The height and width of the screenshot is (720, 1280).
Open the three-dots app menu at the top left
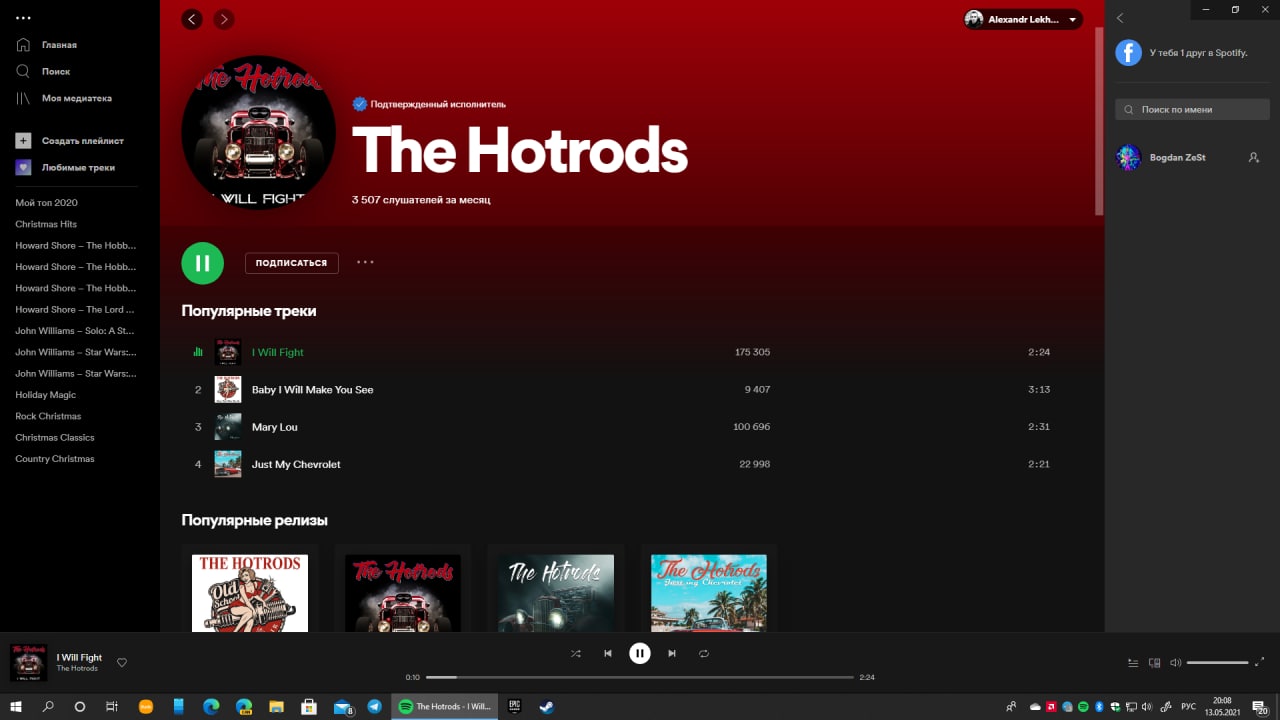coord(24,18)
